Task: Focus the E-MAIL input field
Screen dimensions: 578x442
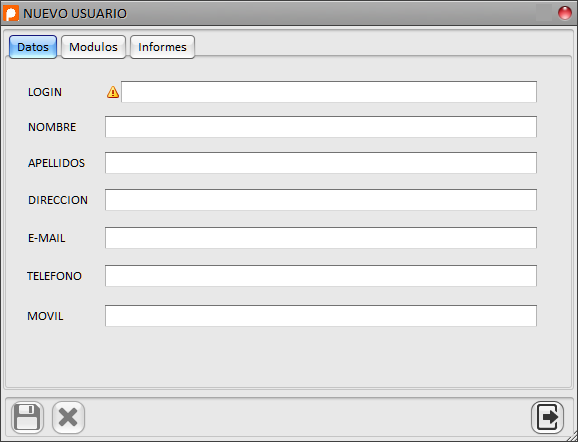Action: click(321, 238)
